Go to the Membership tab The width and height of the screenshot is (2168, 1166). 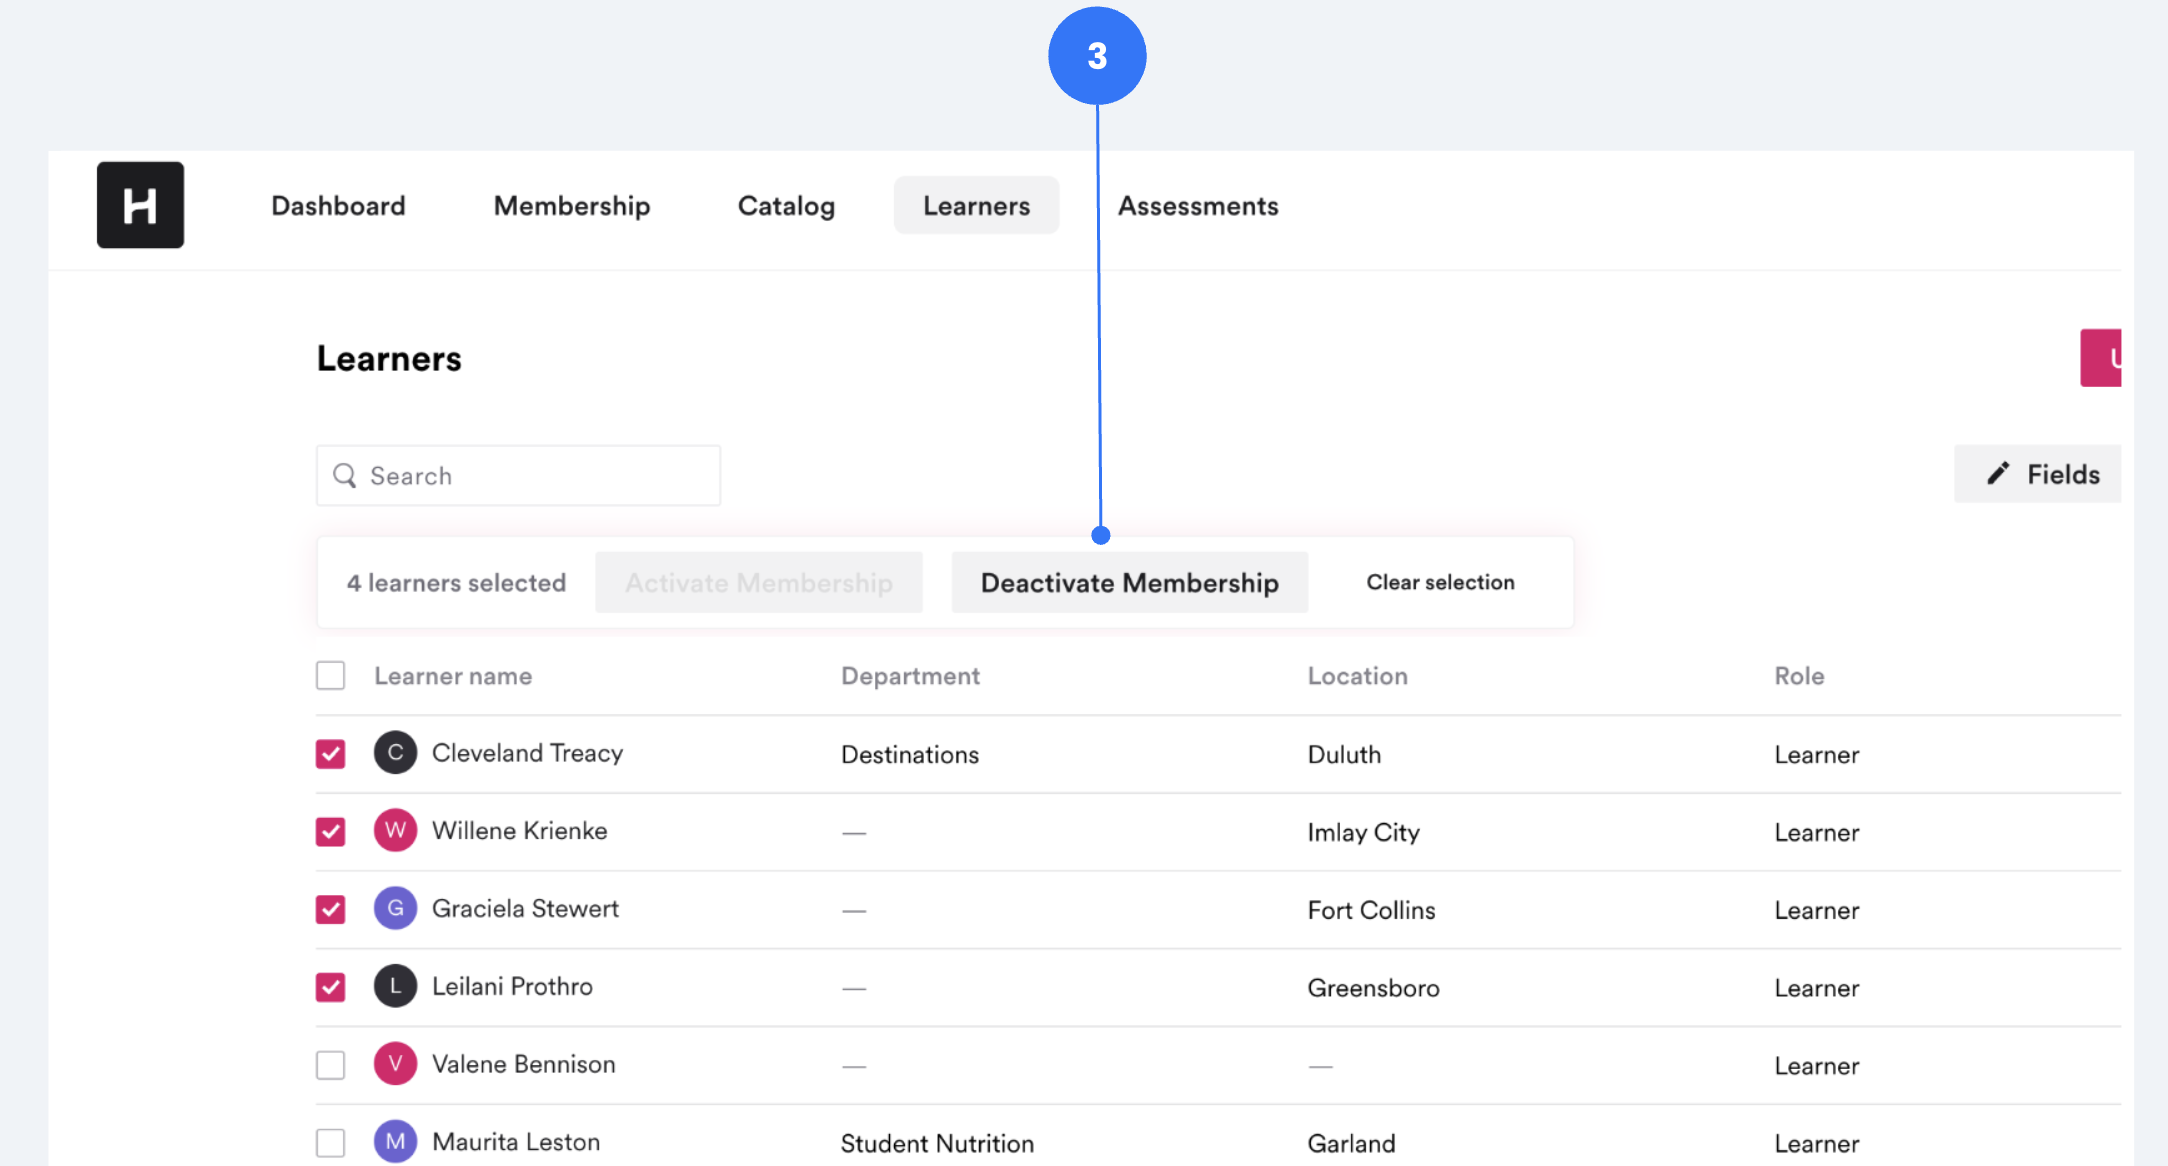coord(572,206)
